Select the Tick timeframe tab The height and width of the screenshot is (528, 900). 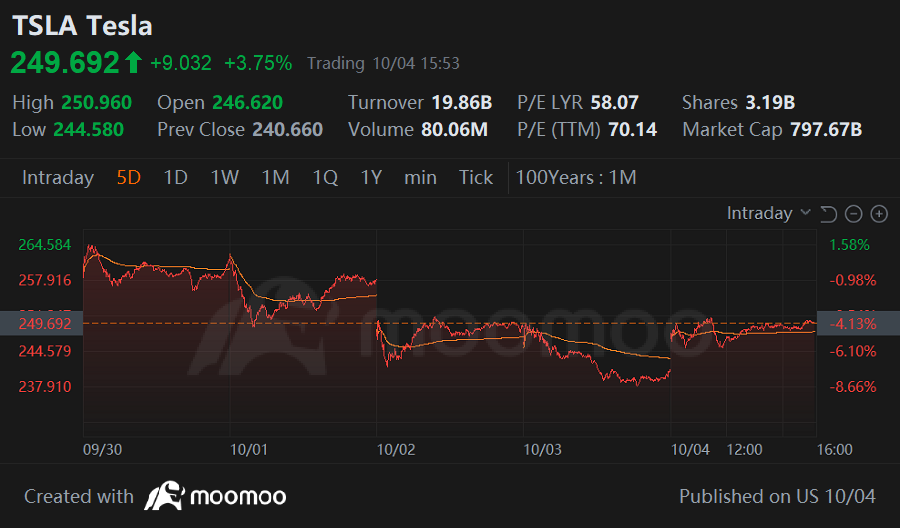tap(476, 177)
